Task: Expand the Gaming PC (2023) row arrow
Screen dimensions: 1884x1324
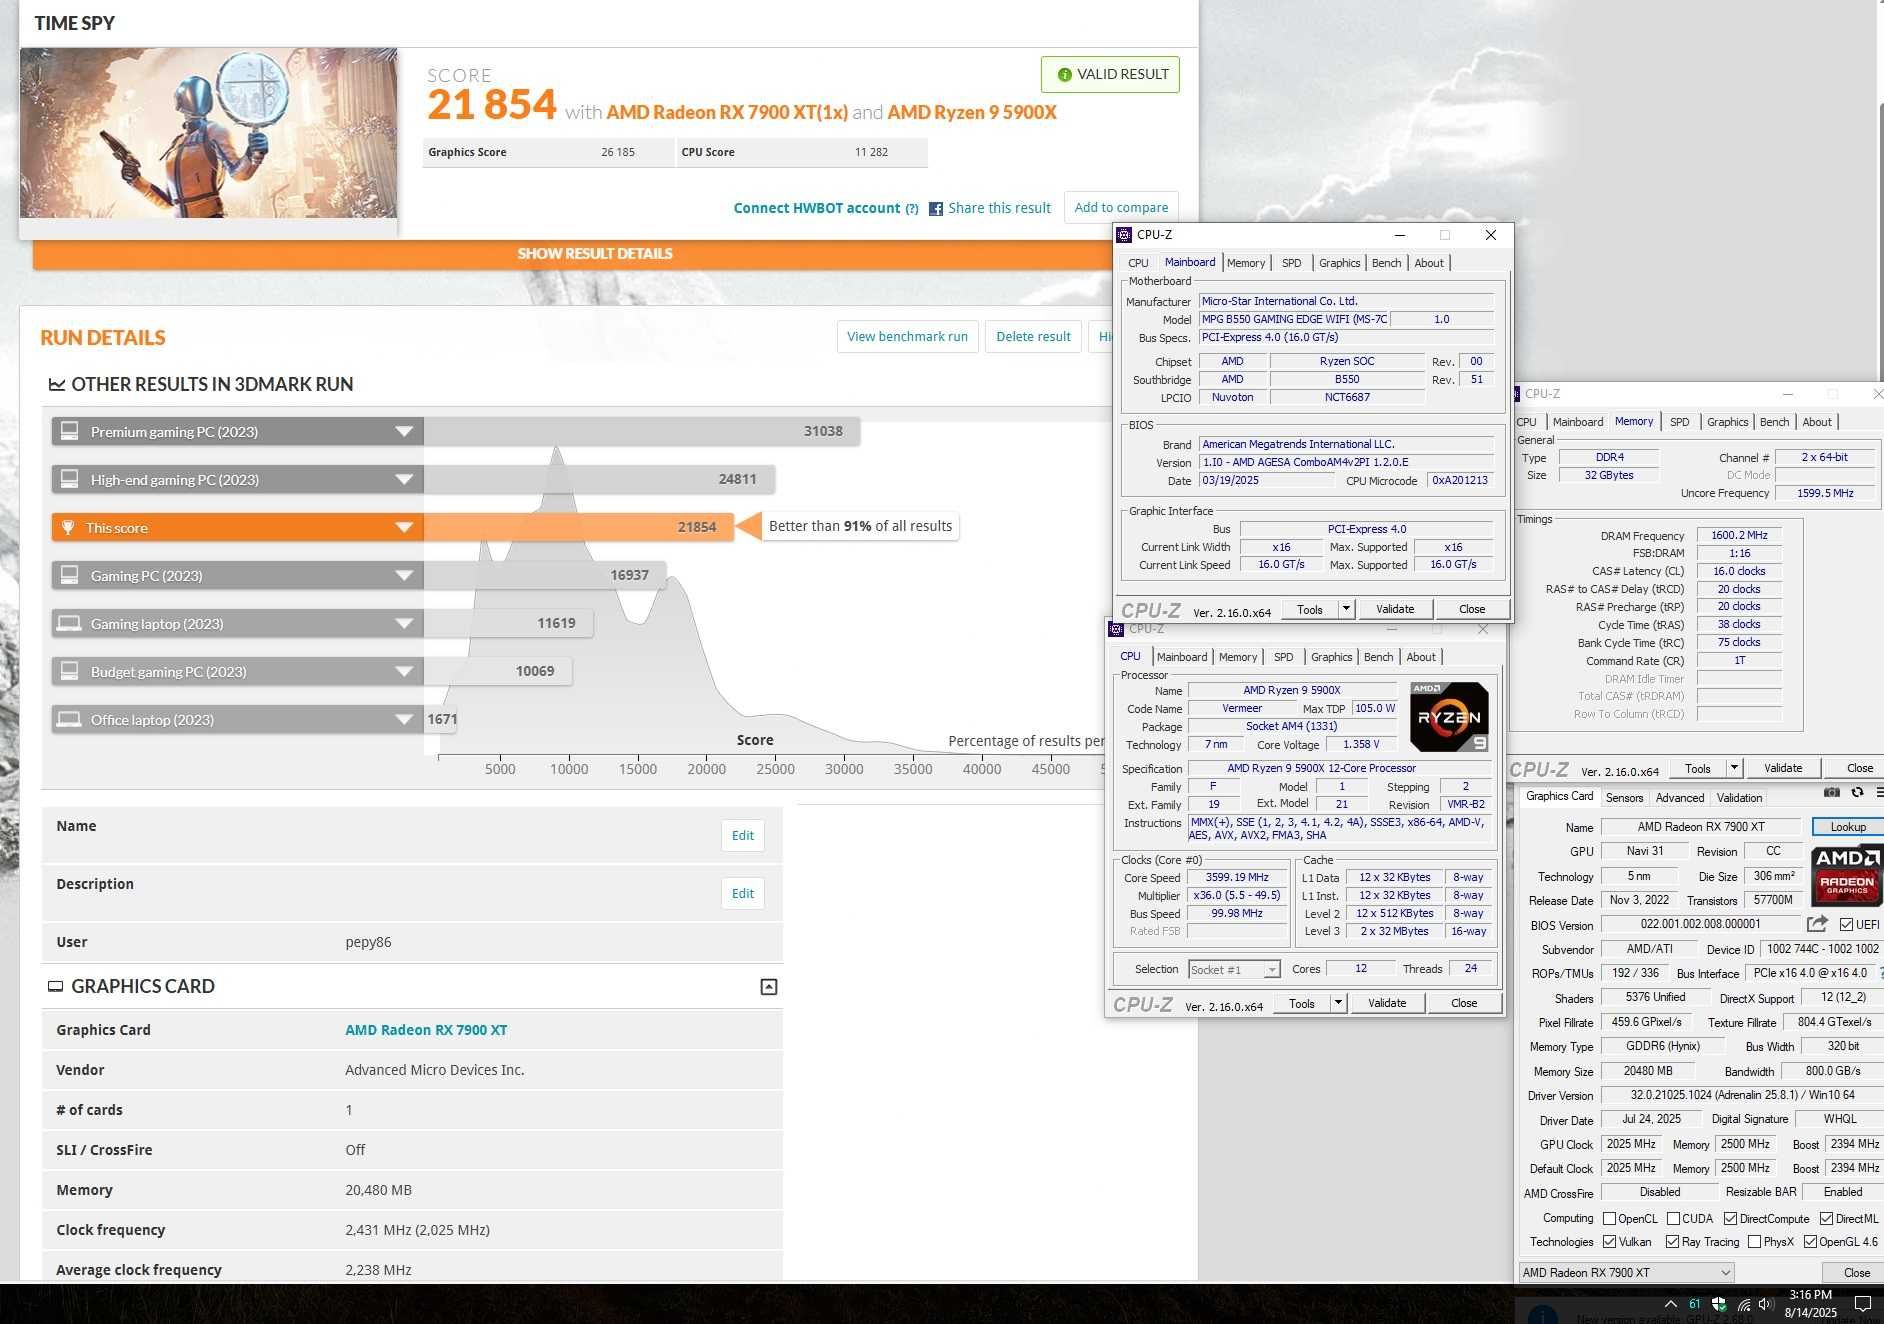Action: click(x=404, y=576)
